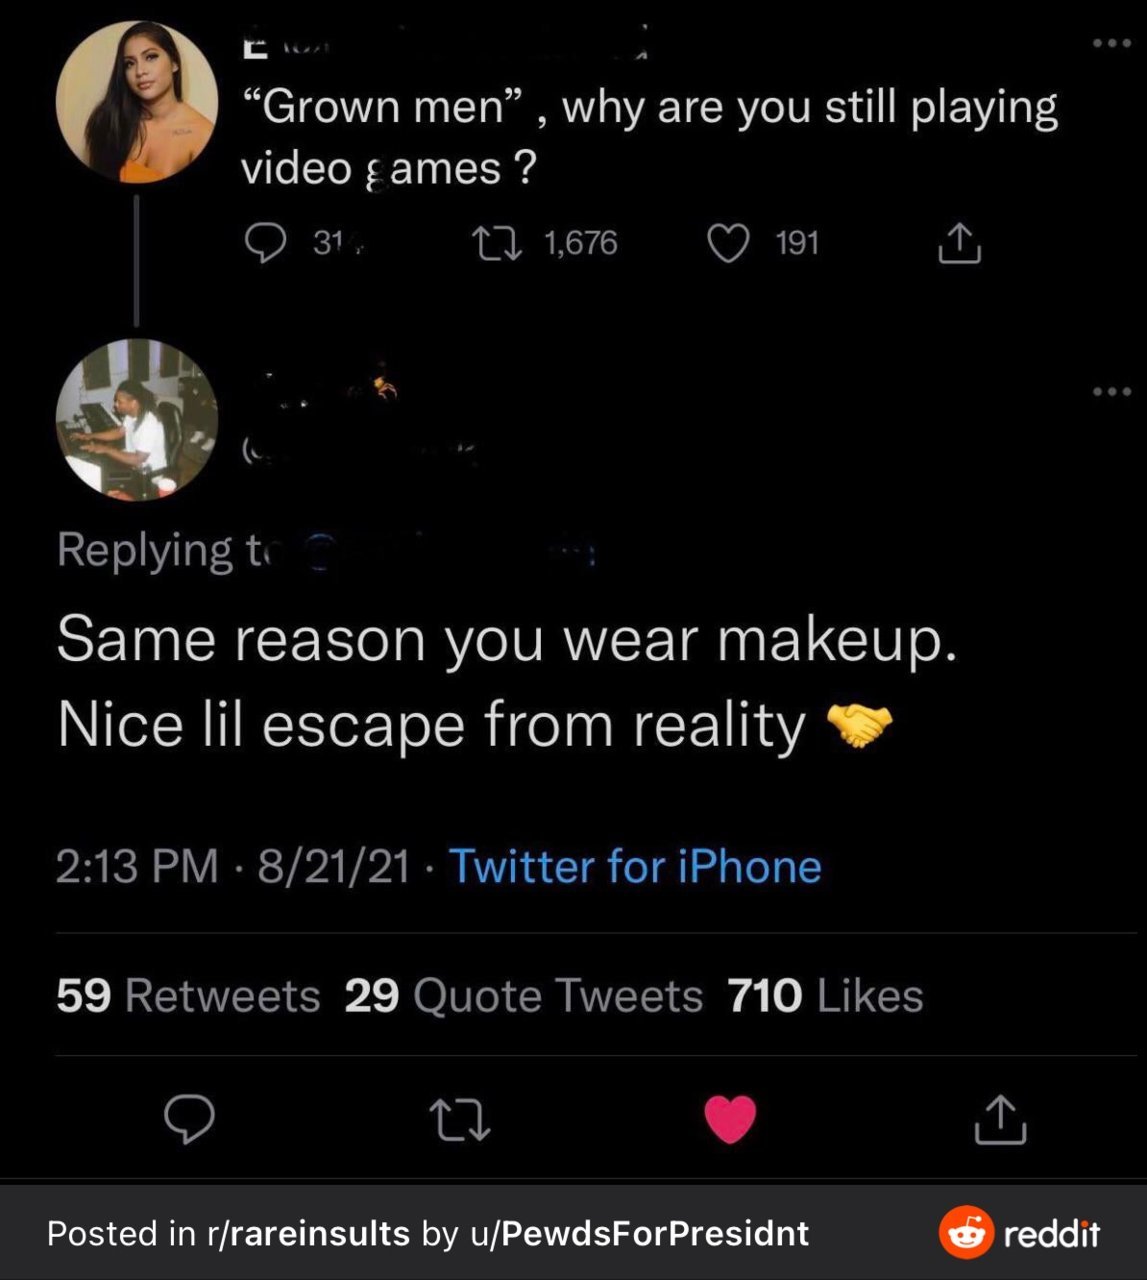The height and width of the screenshot is (1280, 1147).
Task: Open the long-haired woman's profile picture
Action: pyautogui.click(x=137, y=102)
